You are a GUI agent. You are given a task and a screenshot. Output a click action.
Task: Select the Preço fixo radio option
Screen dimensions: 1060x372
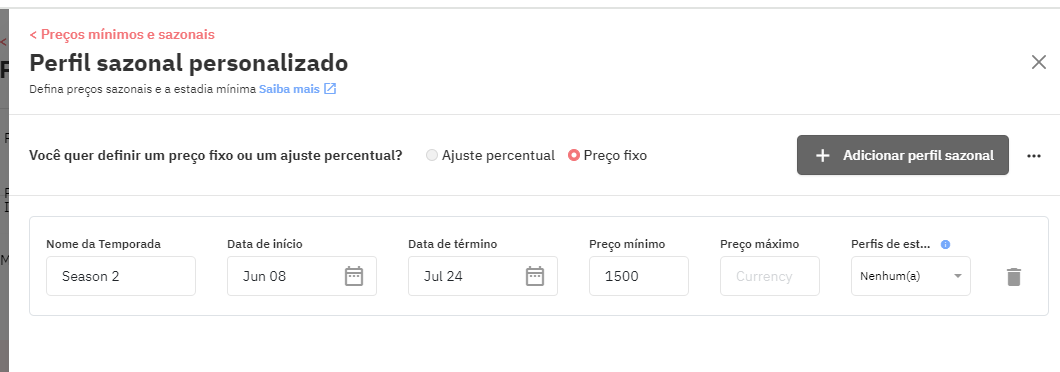(x=574, y=156)
